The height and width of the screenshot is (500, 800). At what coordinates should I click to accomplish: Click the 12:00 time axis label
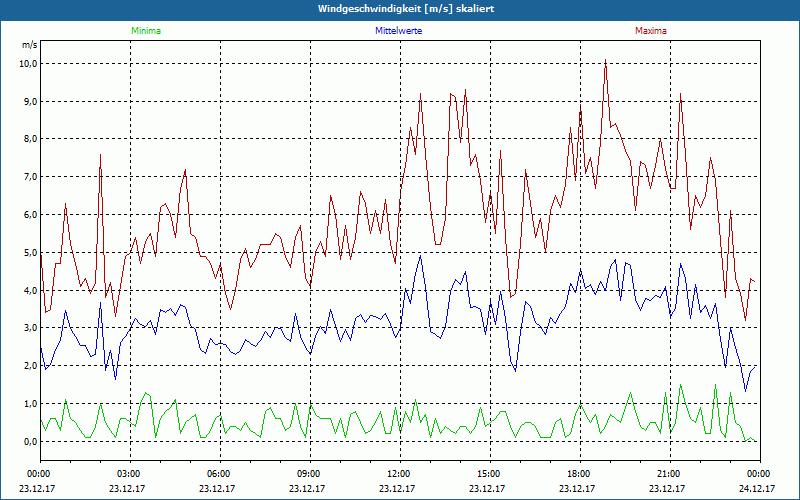[x=398, y=474]
